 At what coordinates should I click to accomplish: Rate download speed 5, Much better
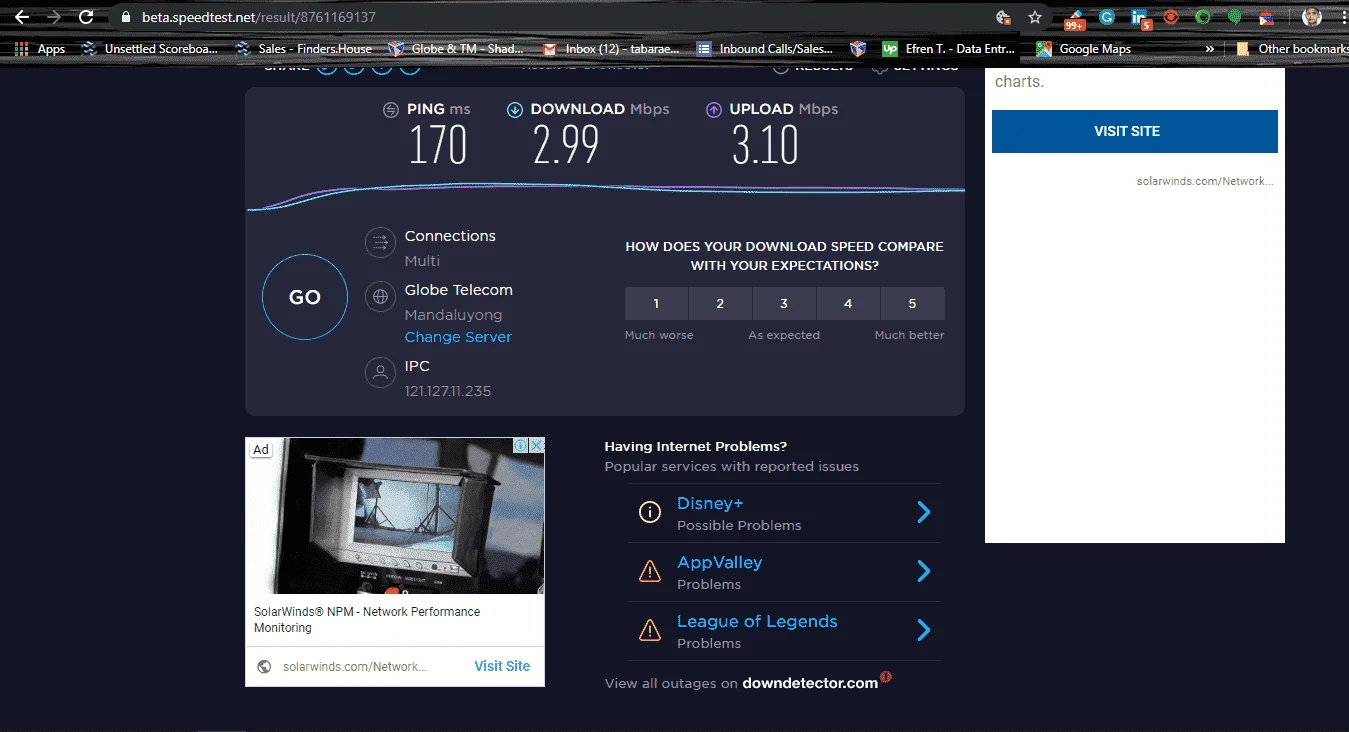click(x=912, y=304)
